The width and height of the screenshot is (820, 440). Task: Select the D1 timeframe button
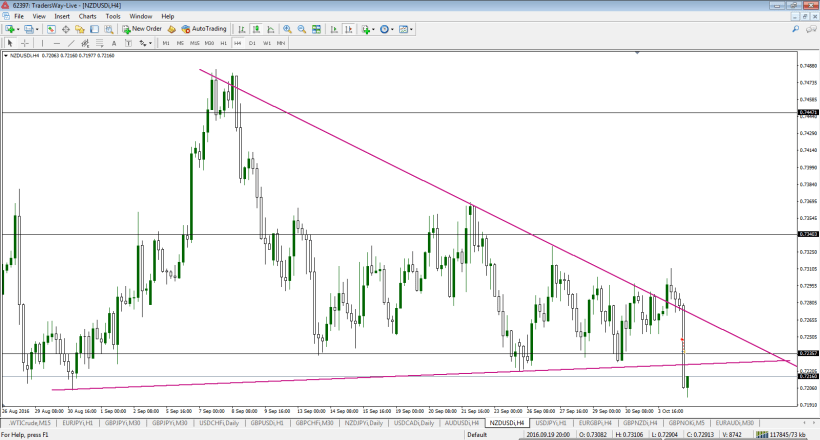click(x=252, y=43)
